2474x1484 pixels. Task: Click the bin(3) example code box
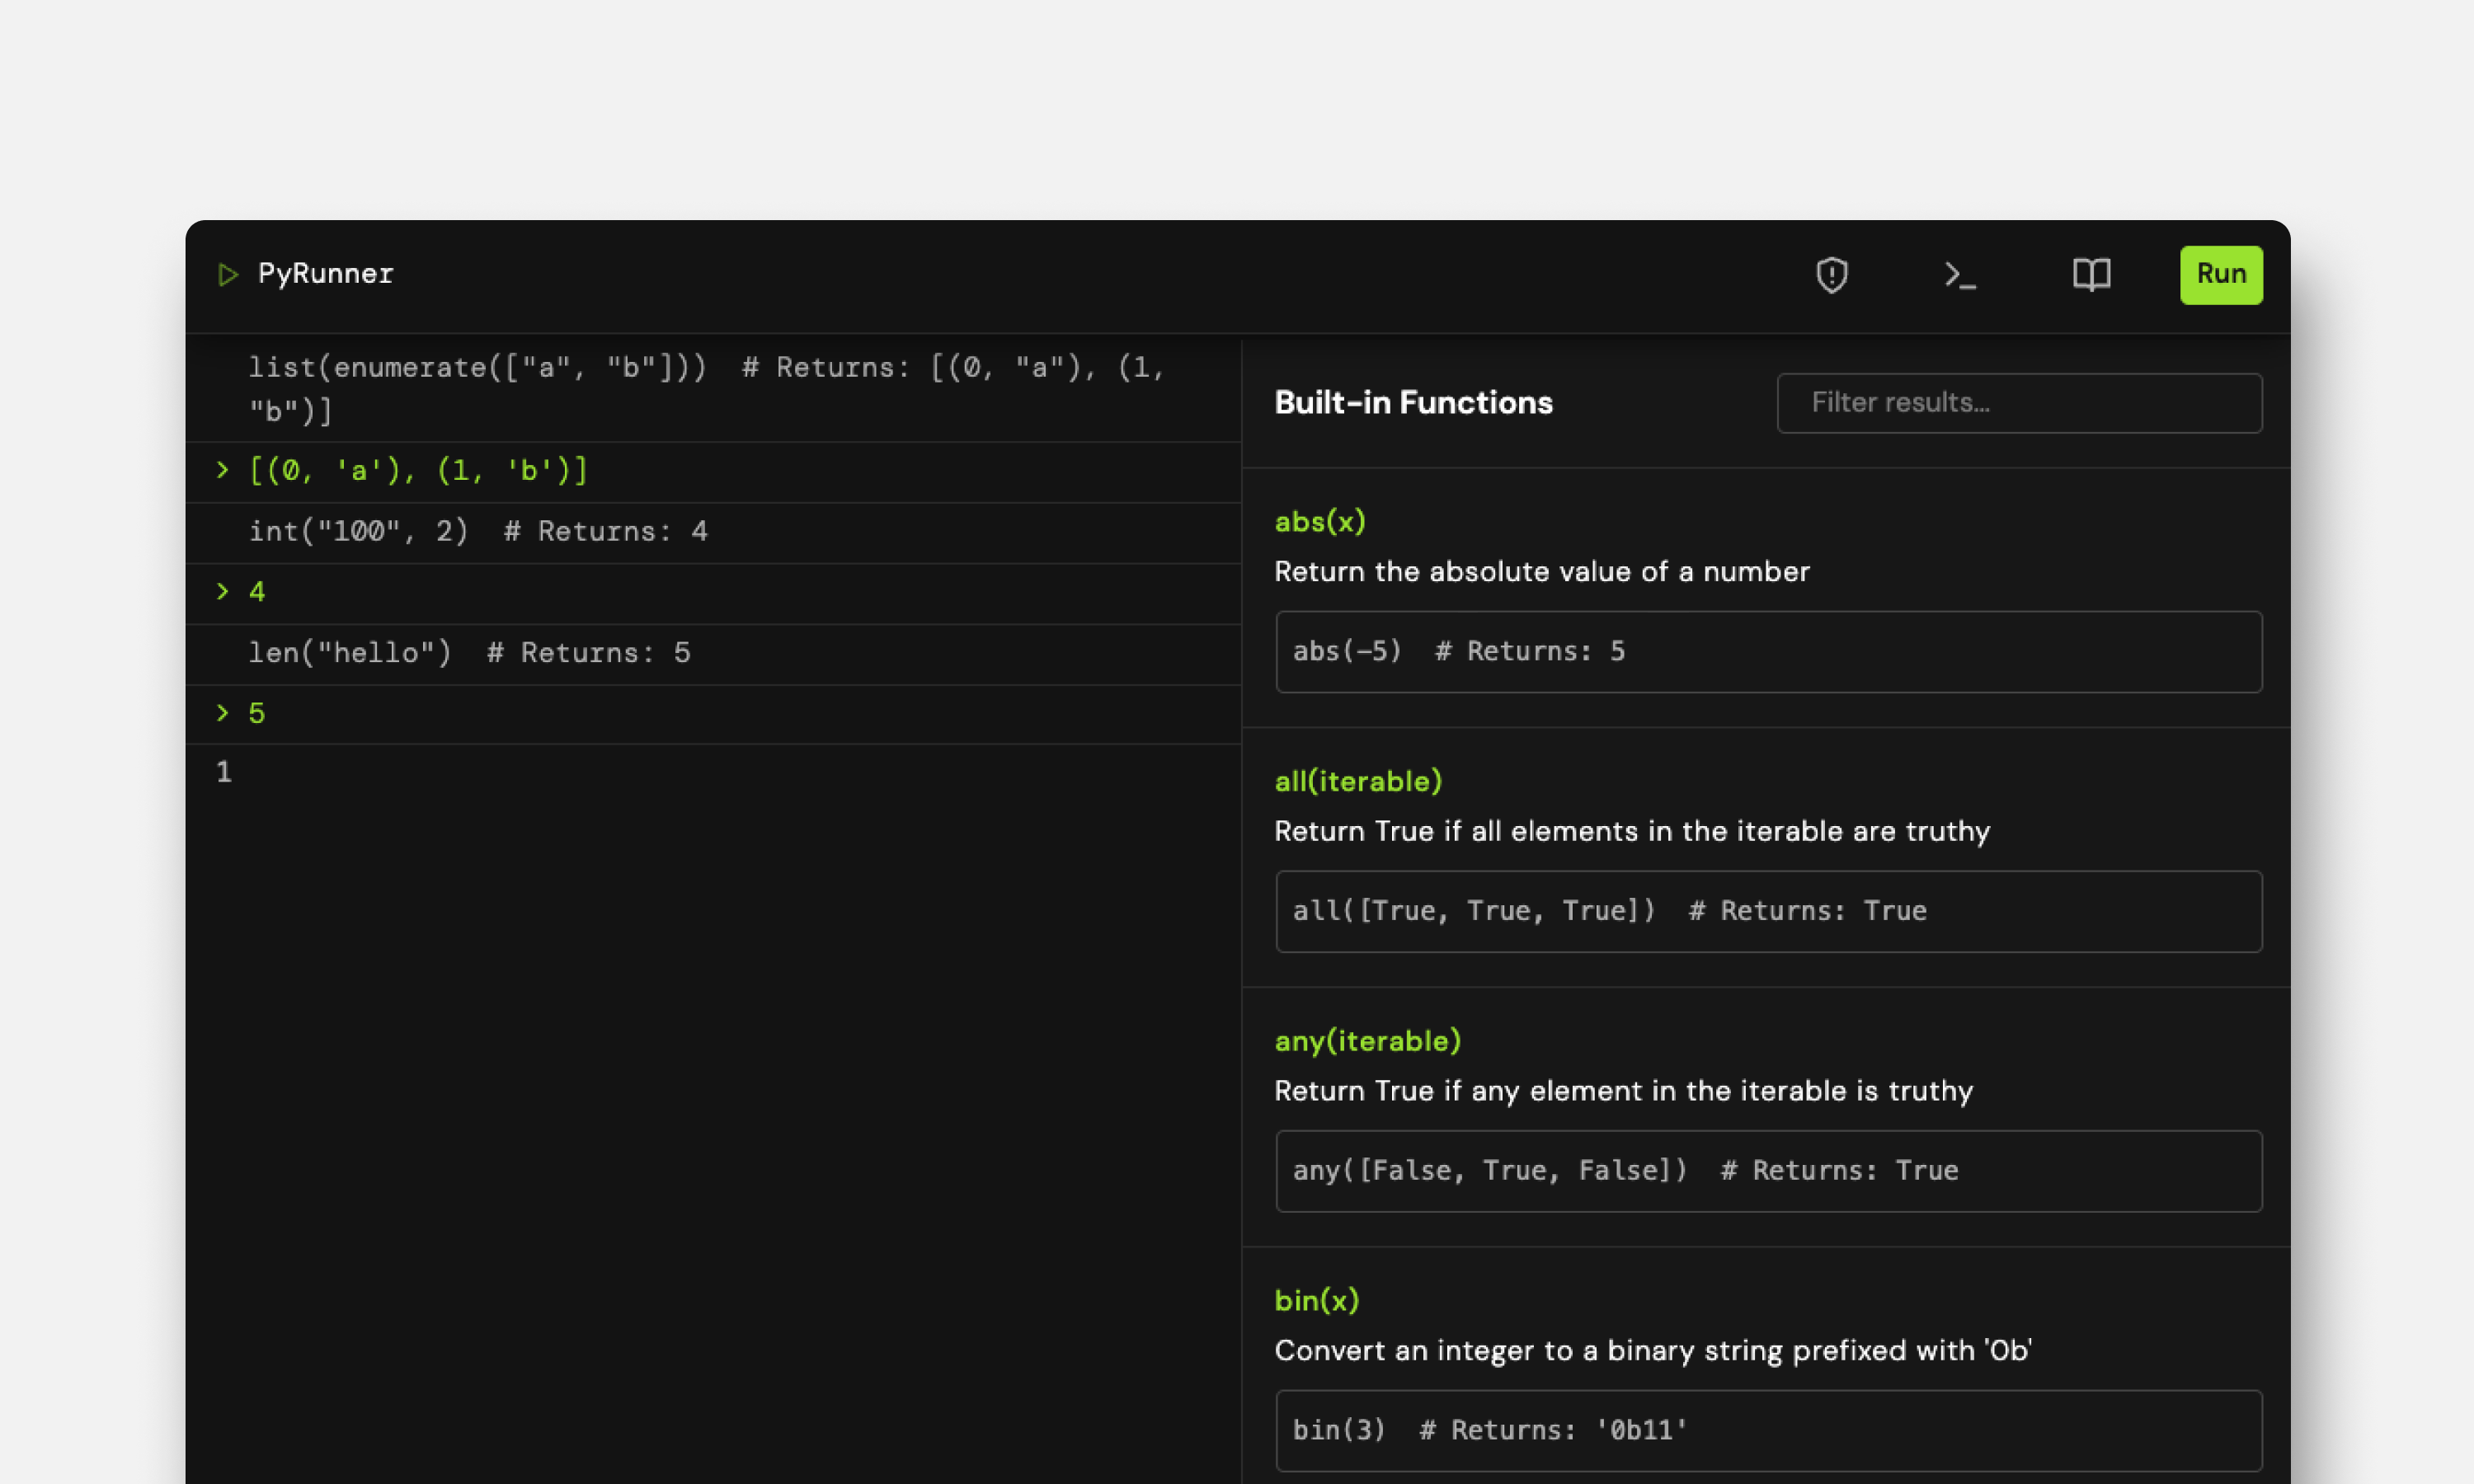(x=1768, y=1430)
